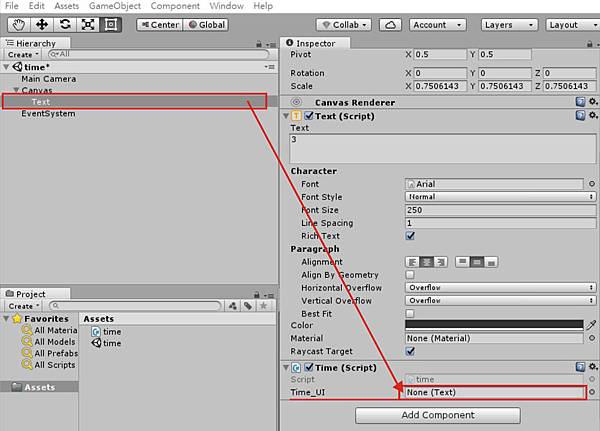This screenshot has height=431, width=600.
Task: Enable Align By Geometry checkbox
Action: pyautogui.click(x=410, y=275)
